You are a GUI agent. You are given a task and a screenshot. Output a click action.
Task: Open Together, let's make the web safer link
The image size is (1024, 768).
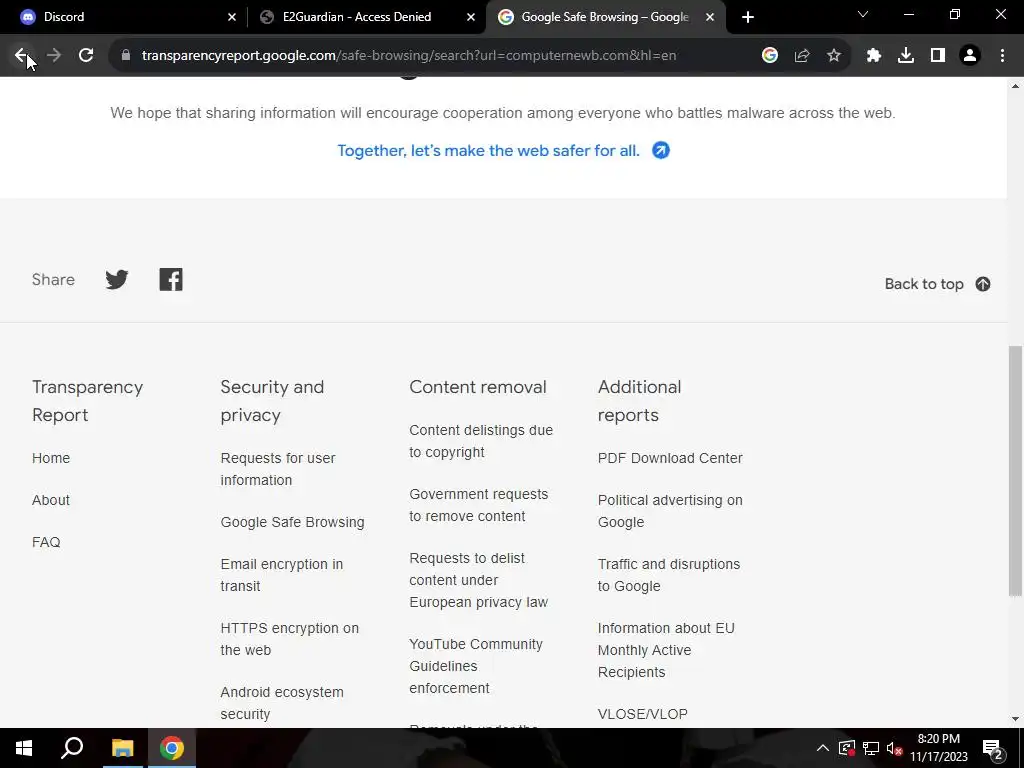(488, 150)
